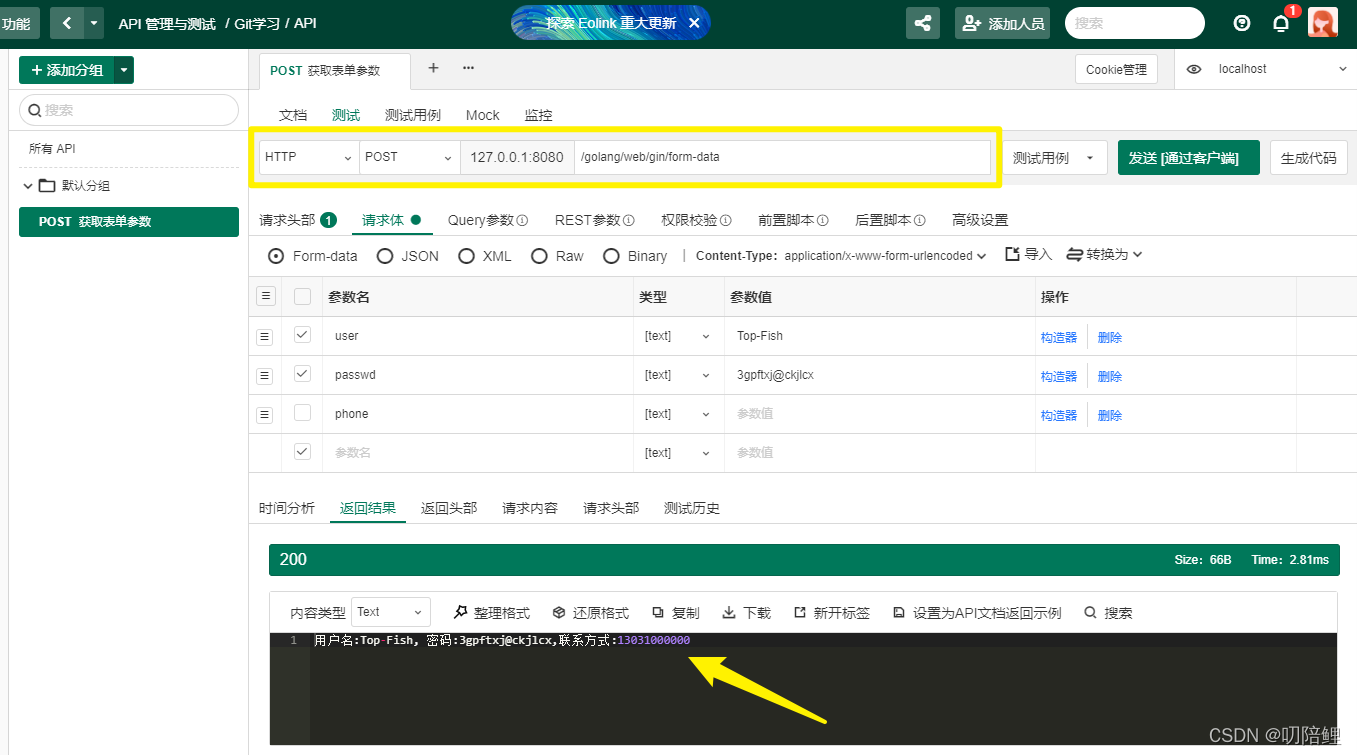Click drag handle icon of phone row
The width and height of the screenshot is (1357, 755).
point(265,415)
